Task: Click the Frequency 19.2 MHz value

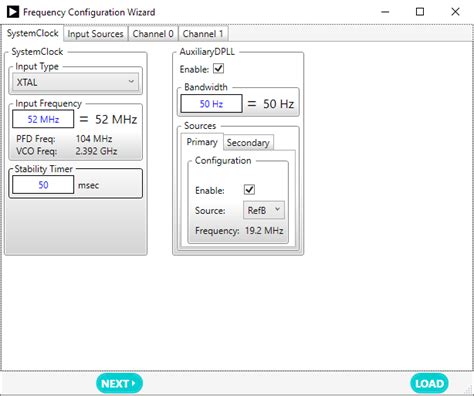Action: (x=264, y=231)
